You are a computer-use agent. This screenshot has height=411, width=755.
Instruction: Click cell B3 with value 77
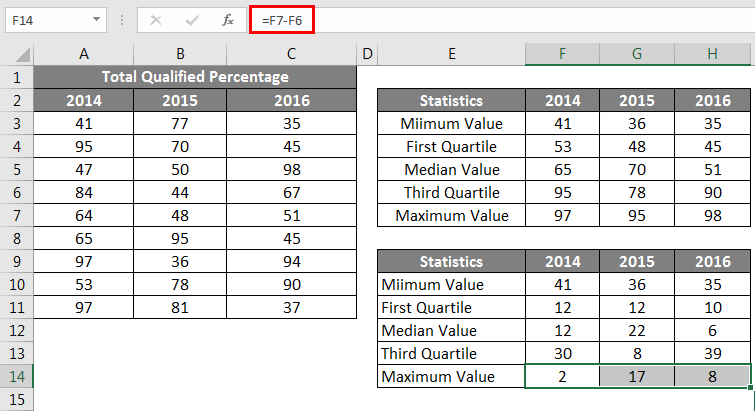point(180,124)
